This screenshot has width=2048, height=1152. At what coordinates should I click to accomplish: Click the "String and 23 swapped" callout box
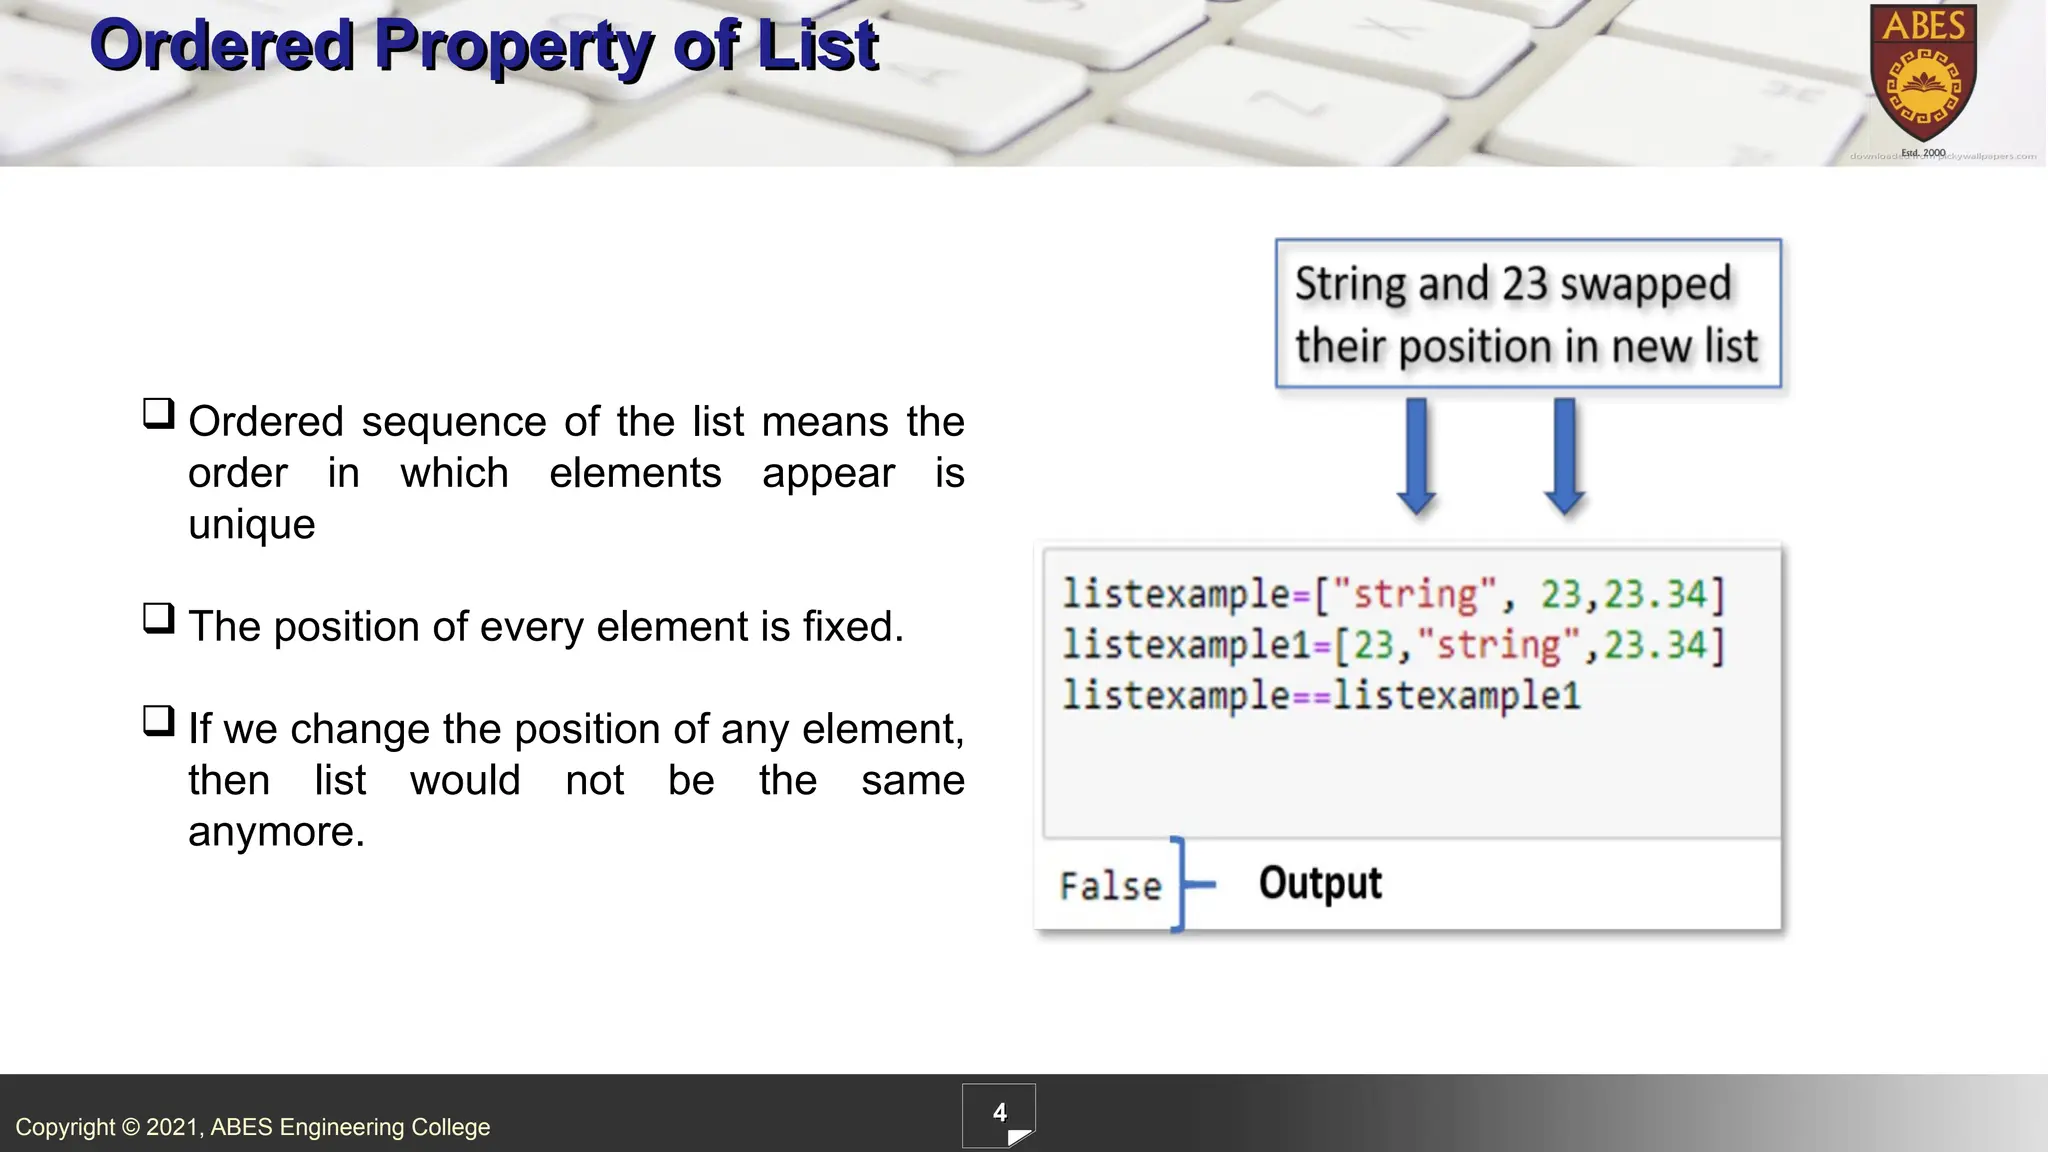coord(1528,313)
